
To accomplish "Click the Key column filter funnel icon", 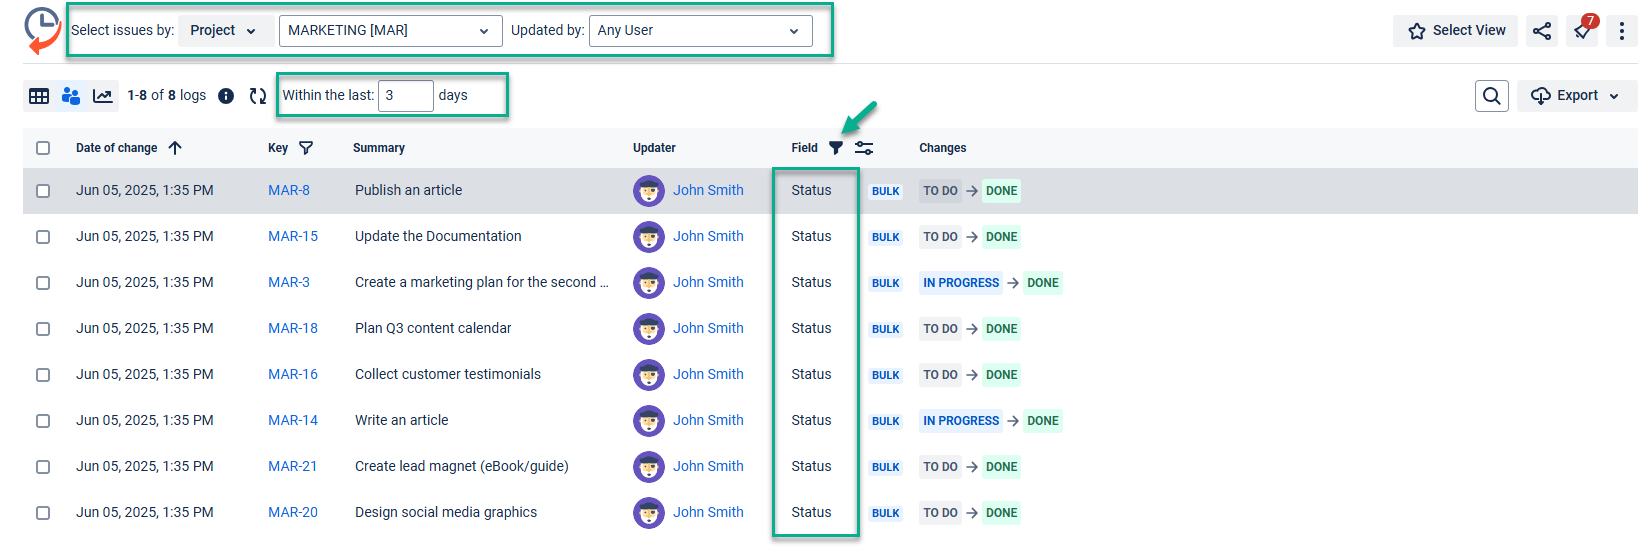I will [x=306, y=148].
